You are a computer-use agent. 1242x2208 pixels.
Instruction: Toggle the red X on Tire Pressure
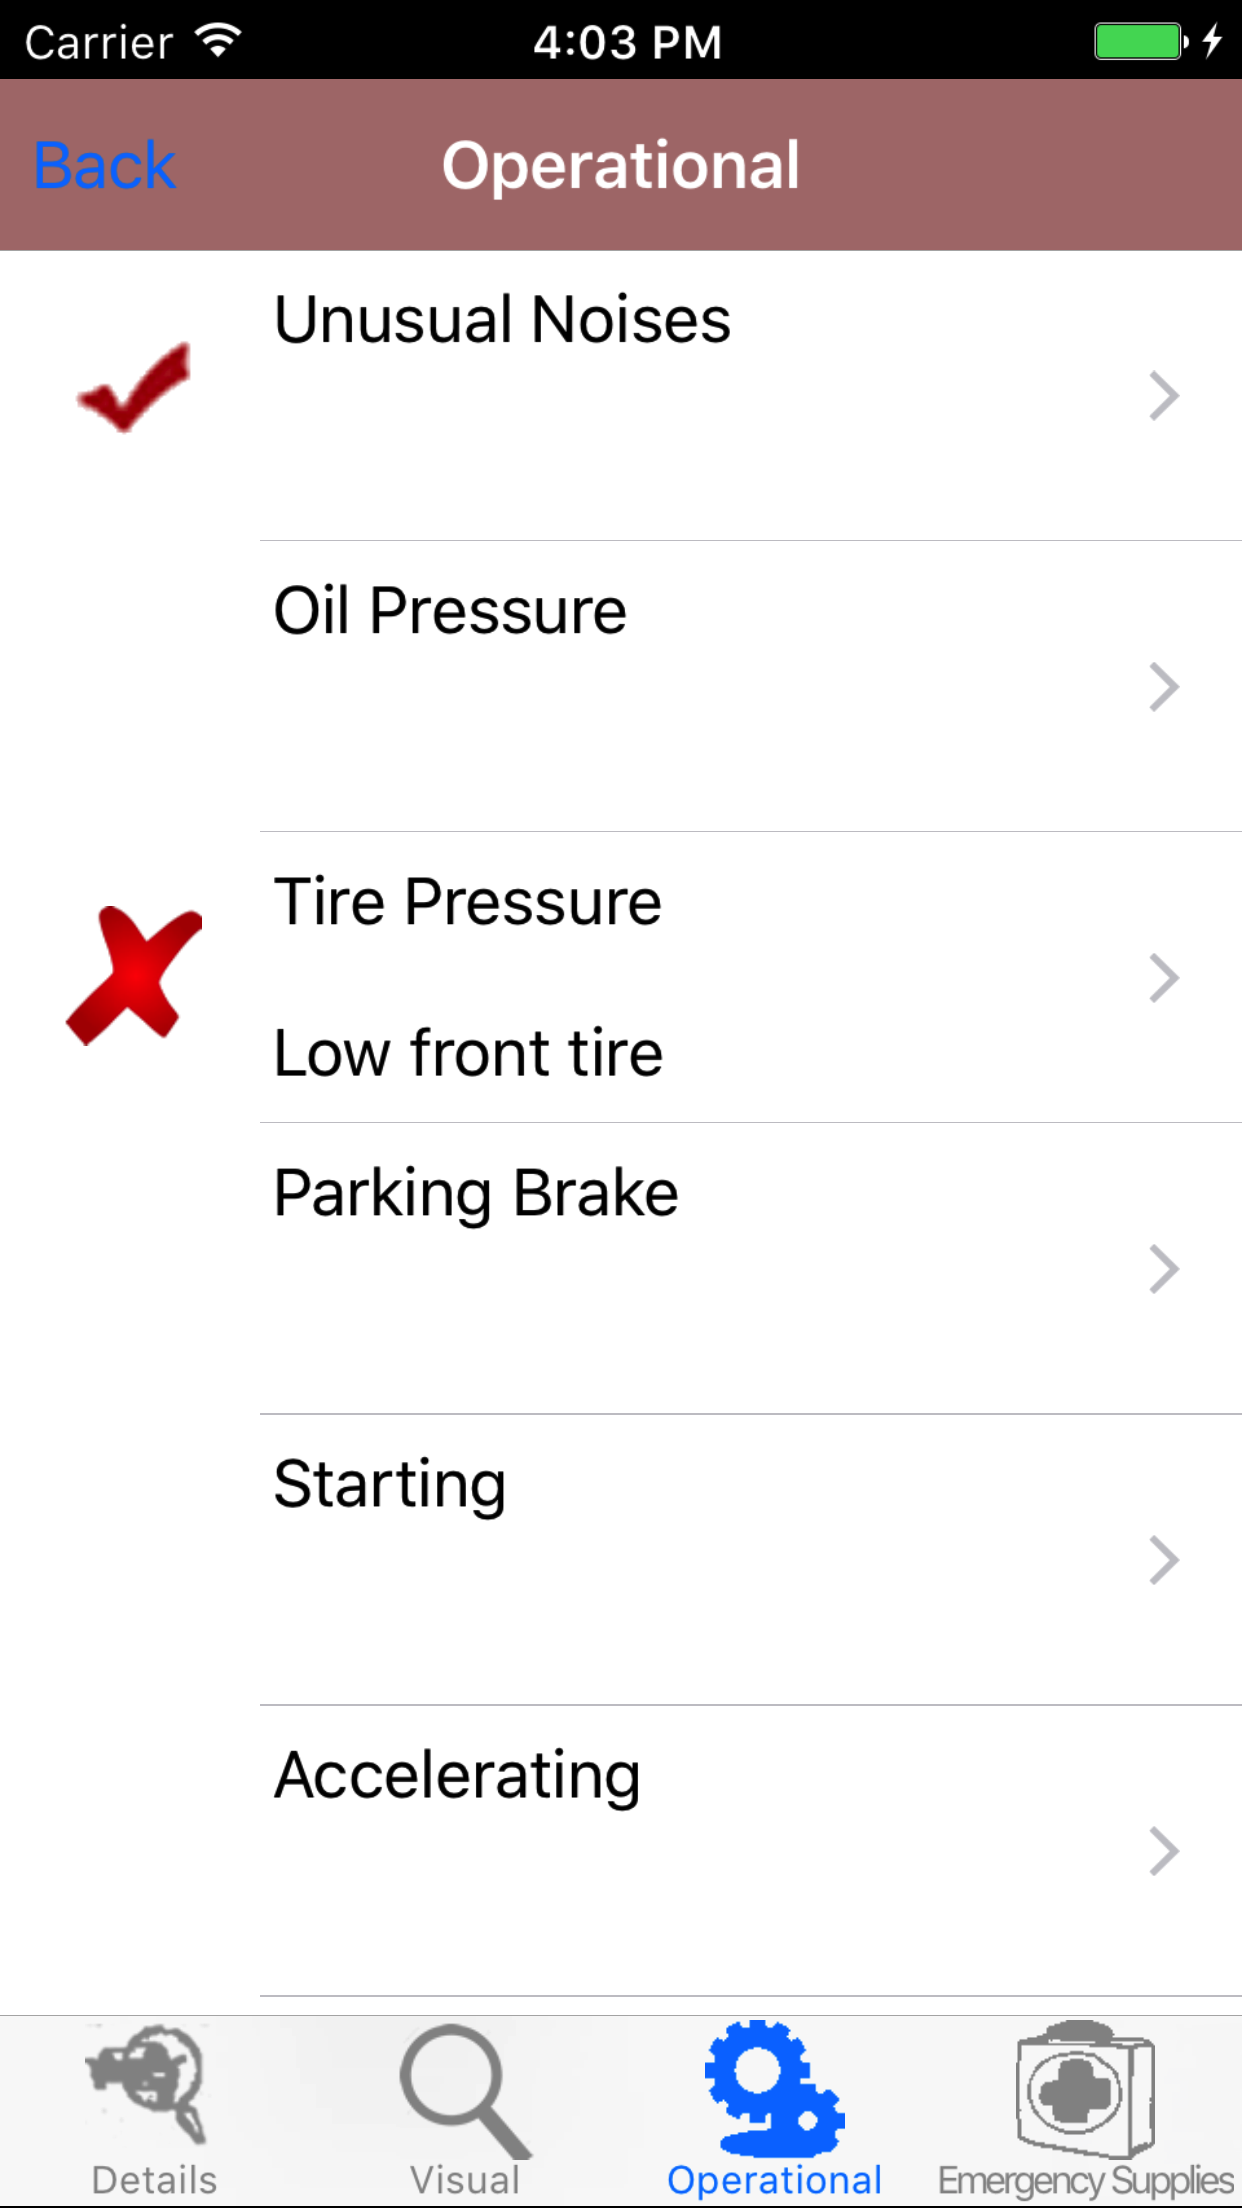(134, 975)
